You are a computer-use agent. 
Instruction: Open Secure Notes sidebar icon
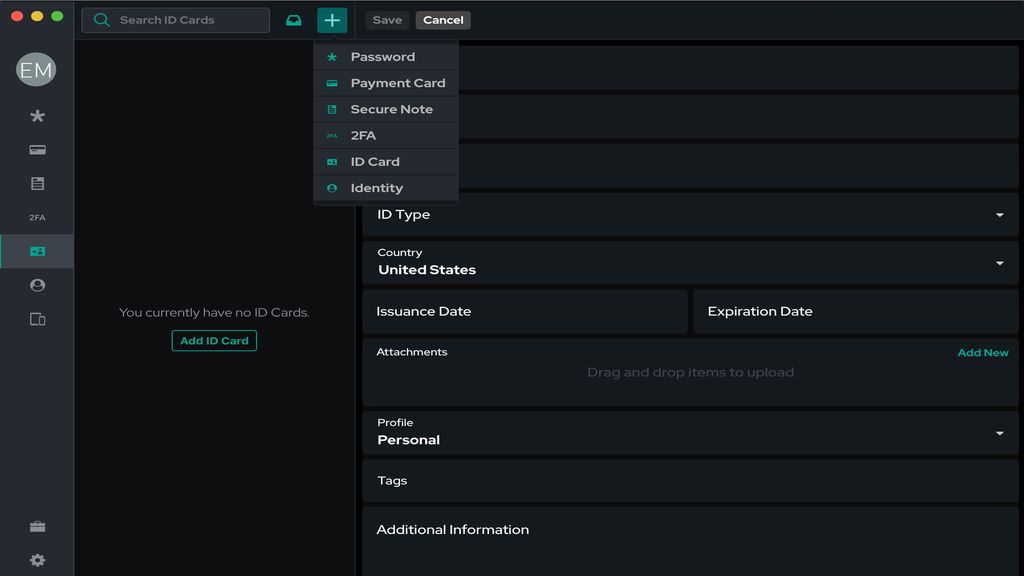tap(37, 184)
